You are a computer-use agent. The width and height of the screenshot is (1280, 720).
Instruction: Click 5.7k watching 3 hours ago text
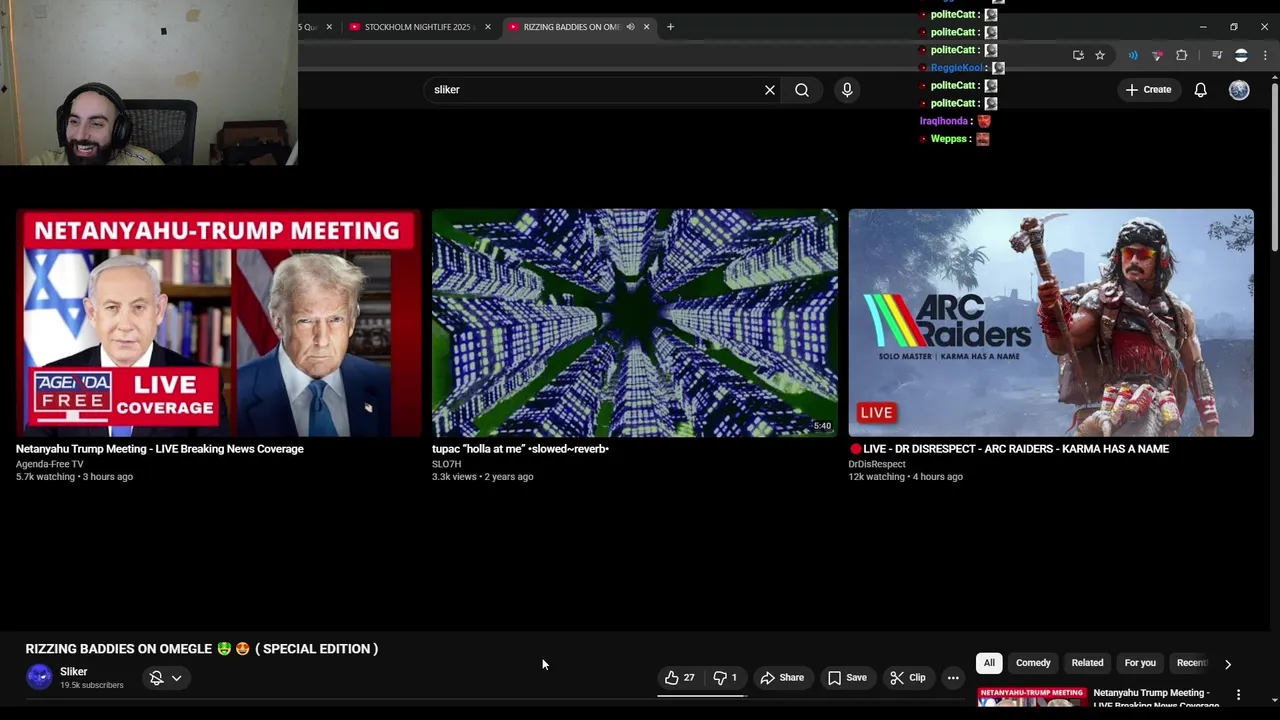[74, 477]
